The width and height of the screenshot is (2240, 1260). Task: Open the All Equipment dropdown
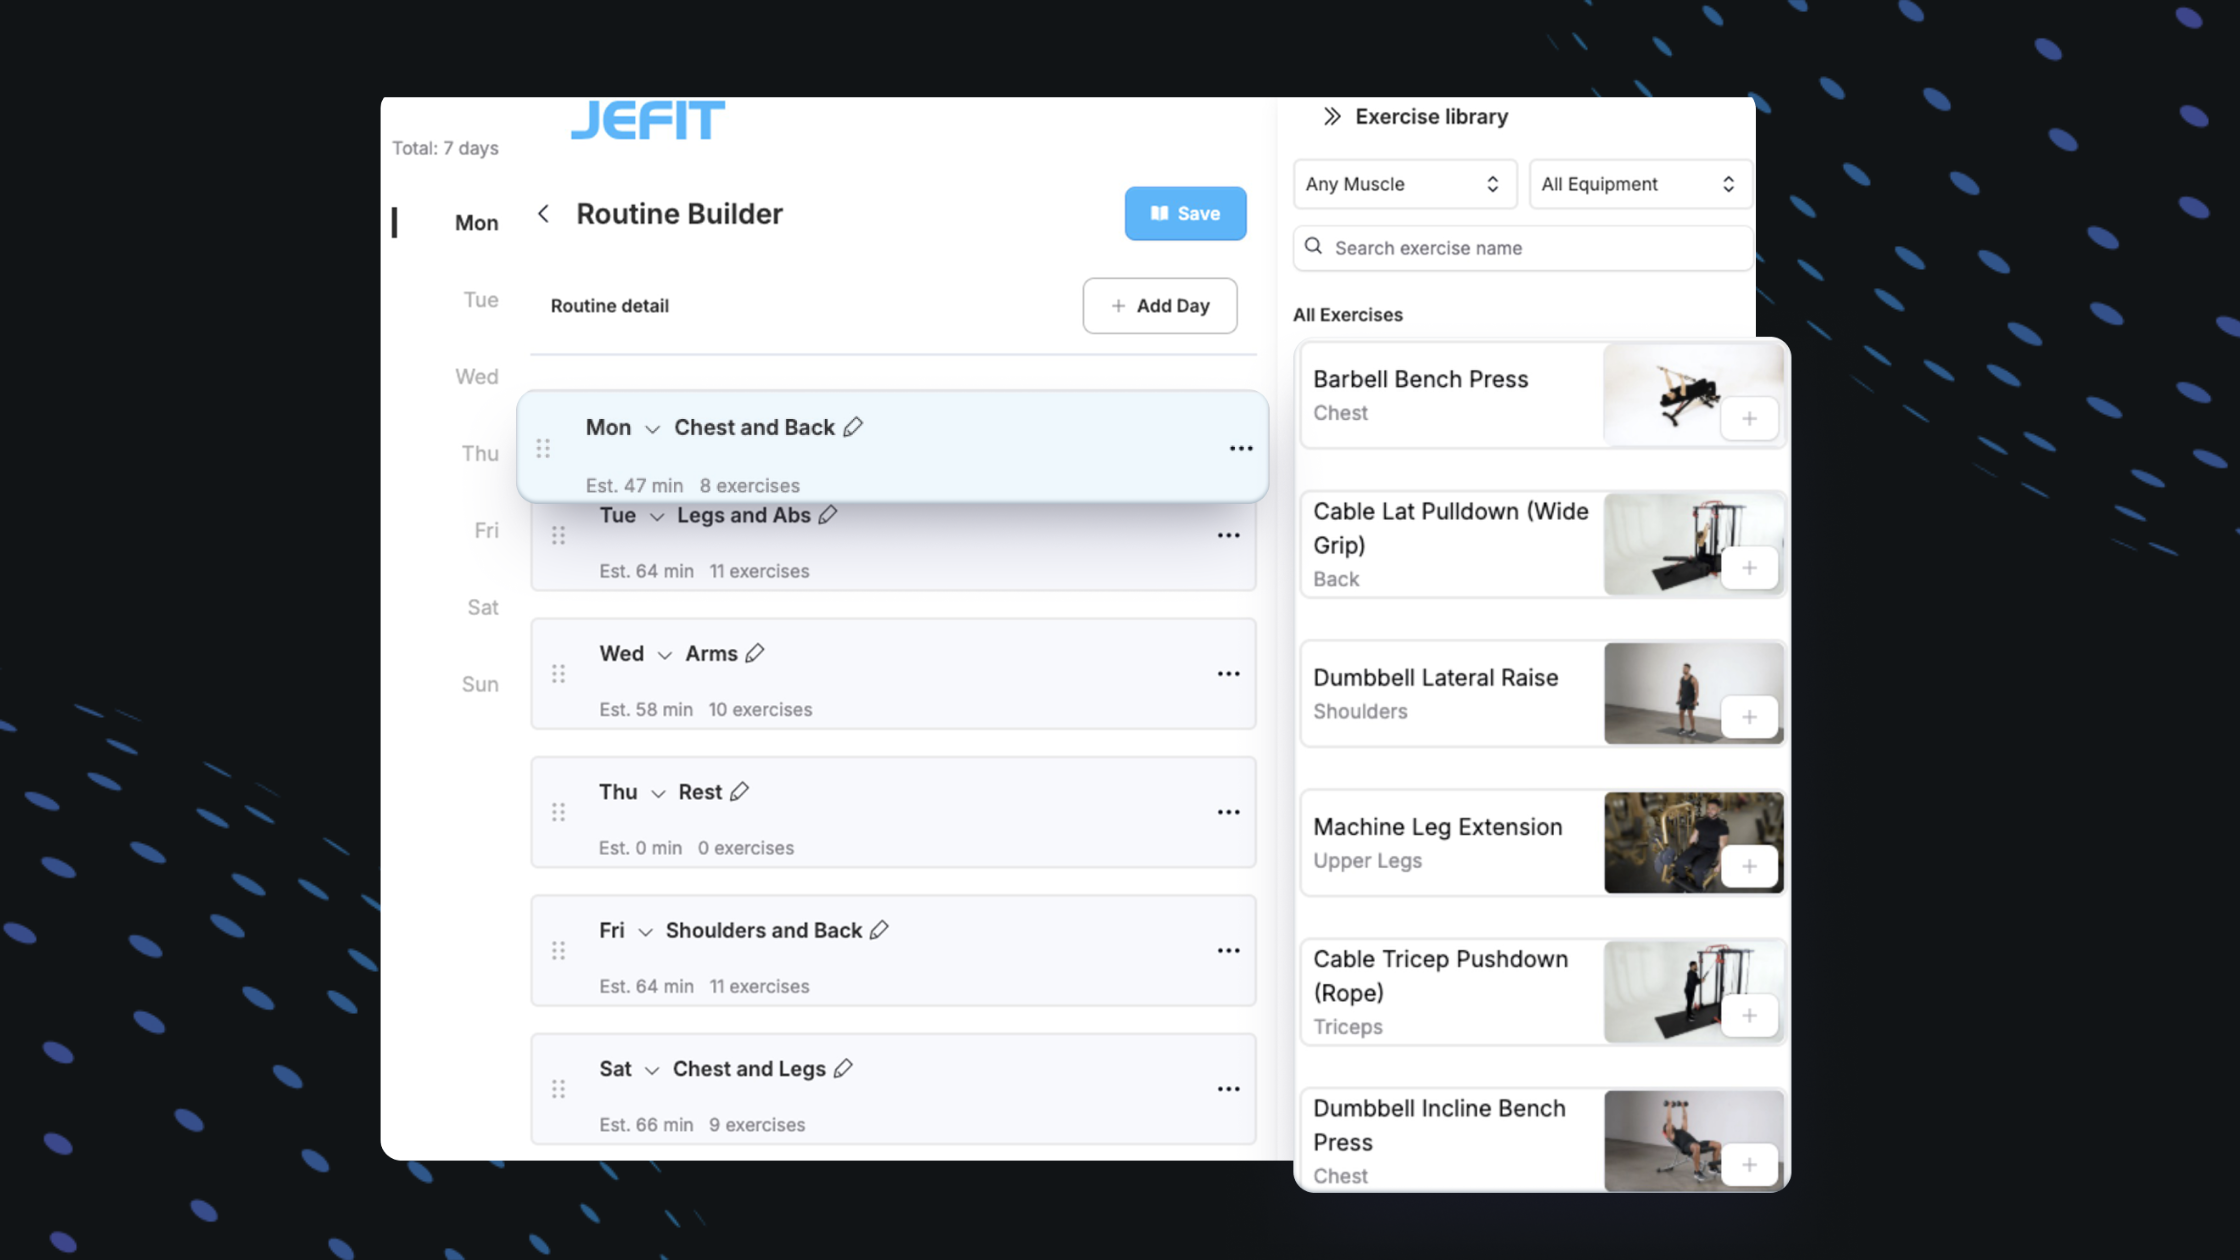point(1639,184)
